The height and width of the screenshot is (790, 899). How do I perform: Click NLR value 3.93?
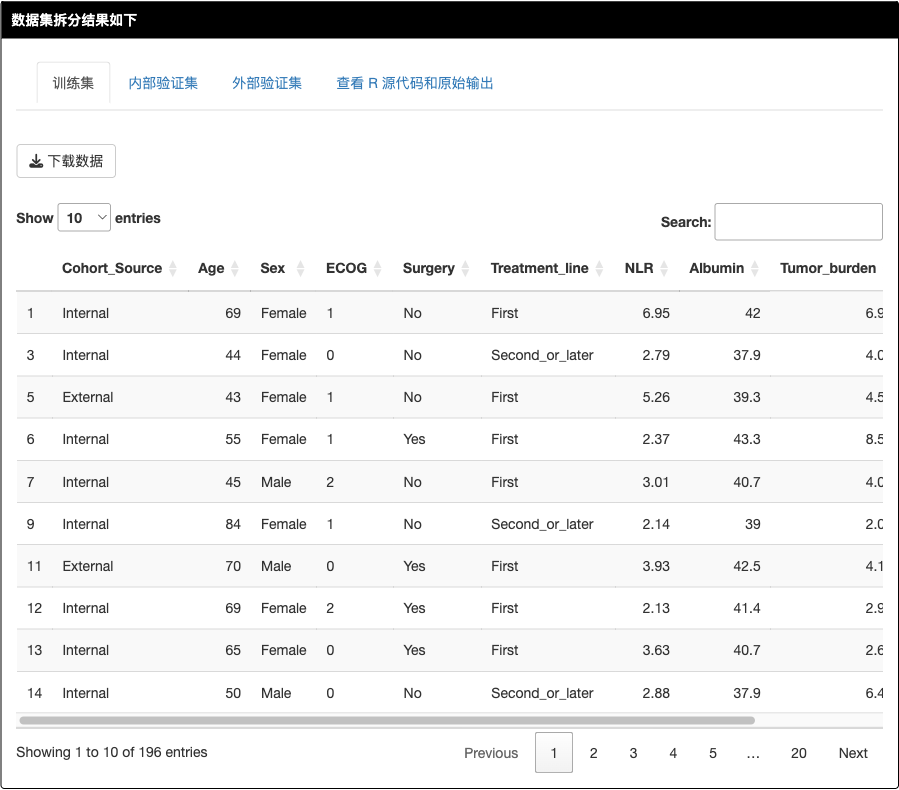click(656, 566)
